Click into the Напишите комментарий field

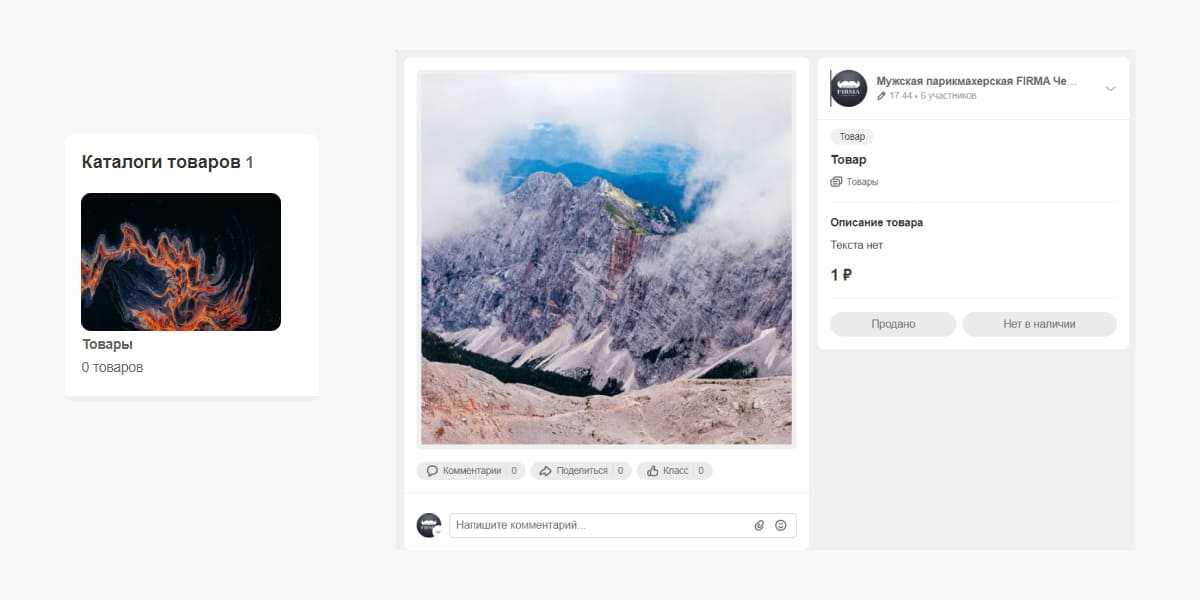(x=600, y=525)
